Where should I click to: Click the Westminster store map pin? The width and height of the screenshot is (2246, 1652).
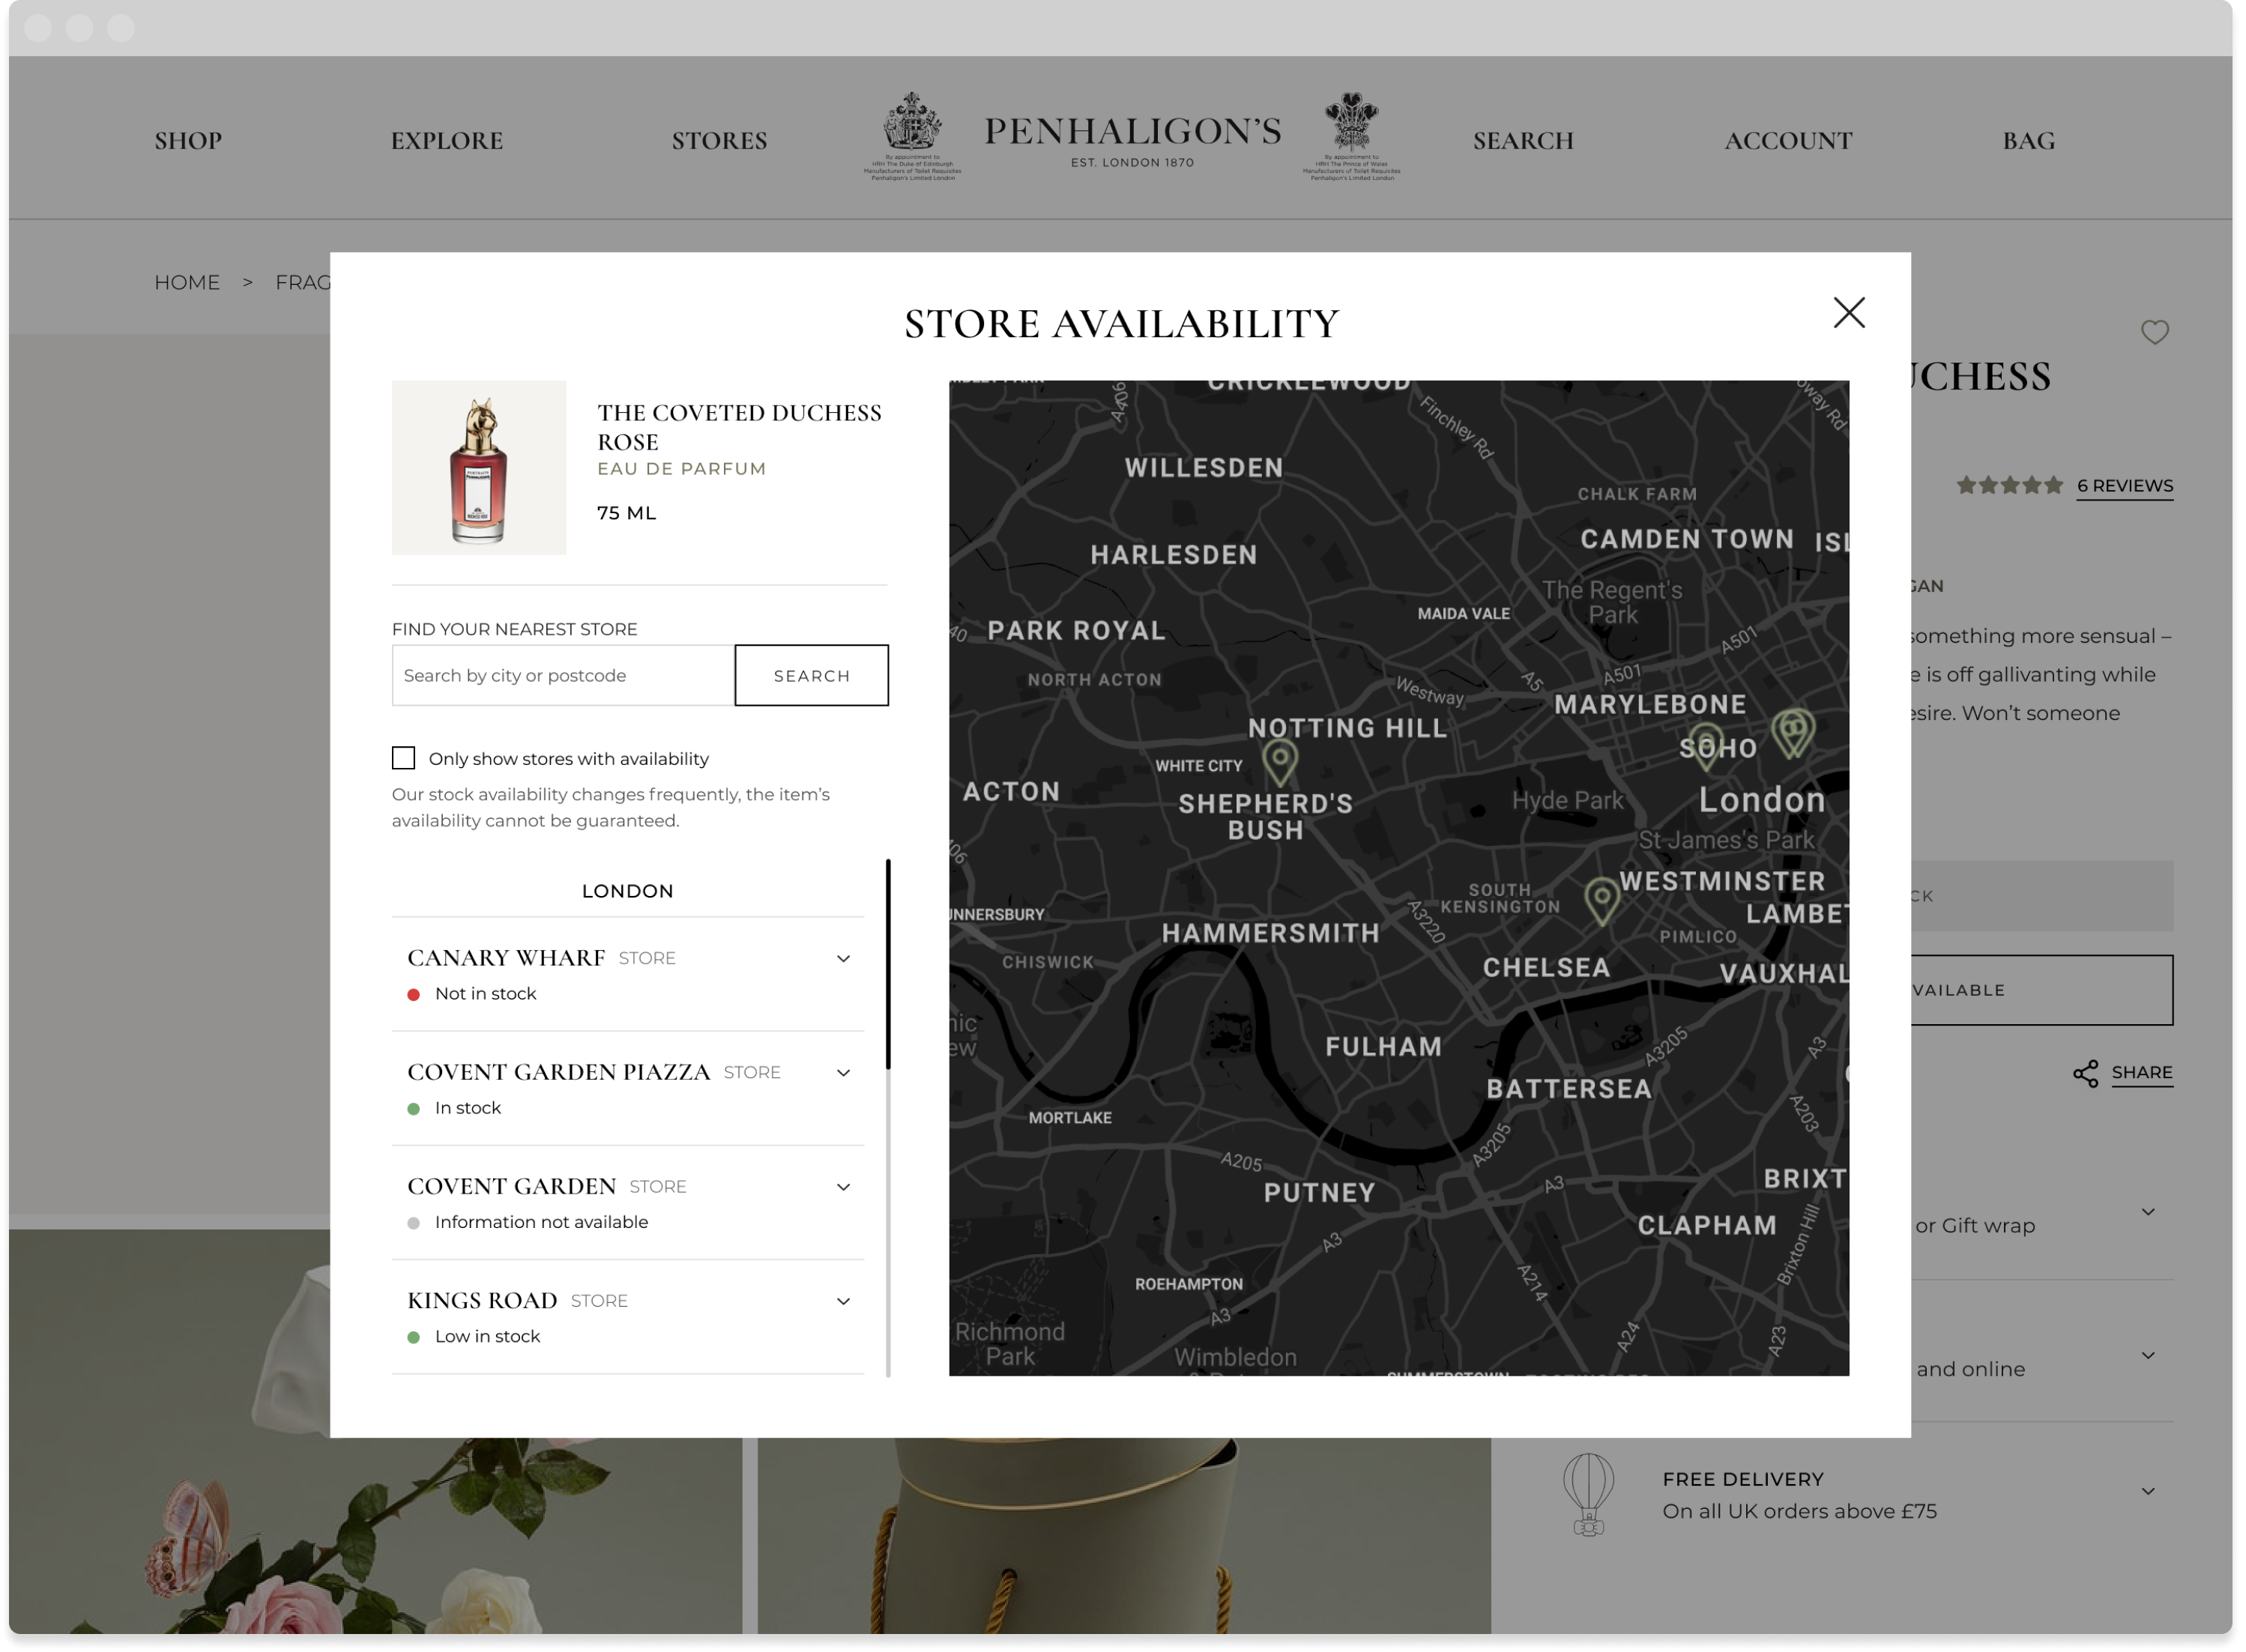(x=1603, y=895)
